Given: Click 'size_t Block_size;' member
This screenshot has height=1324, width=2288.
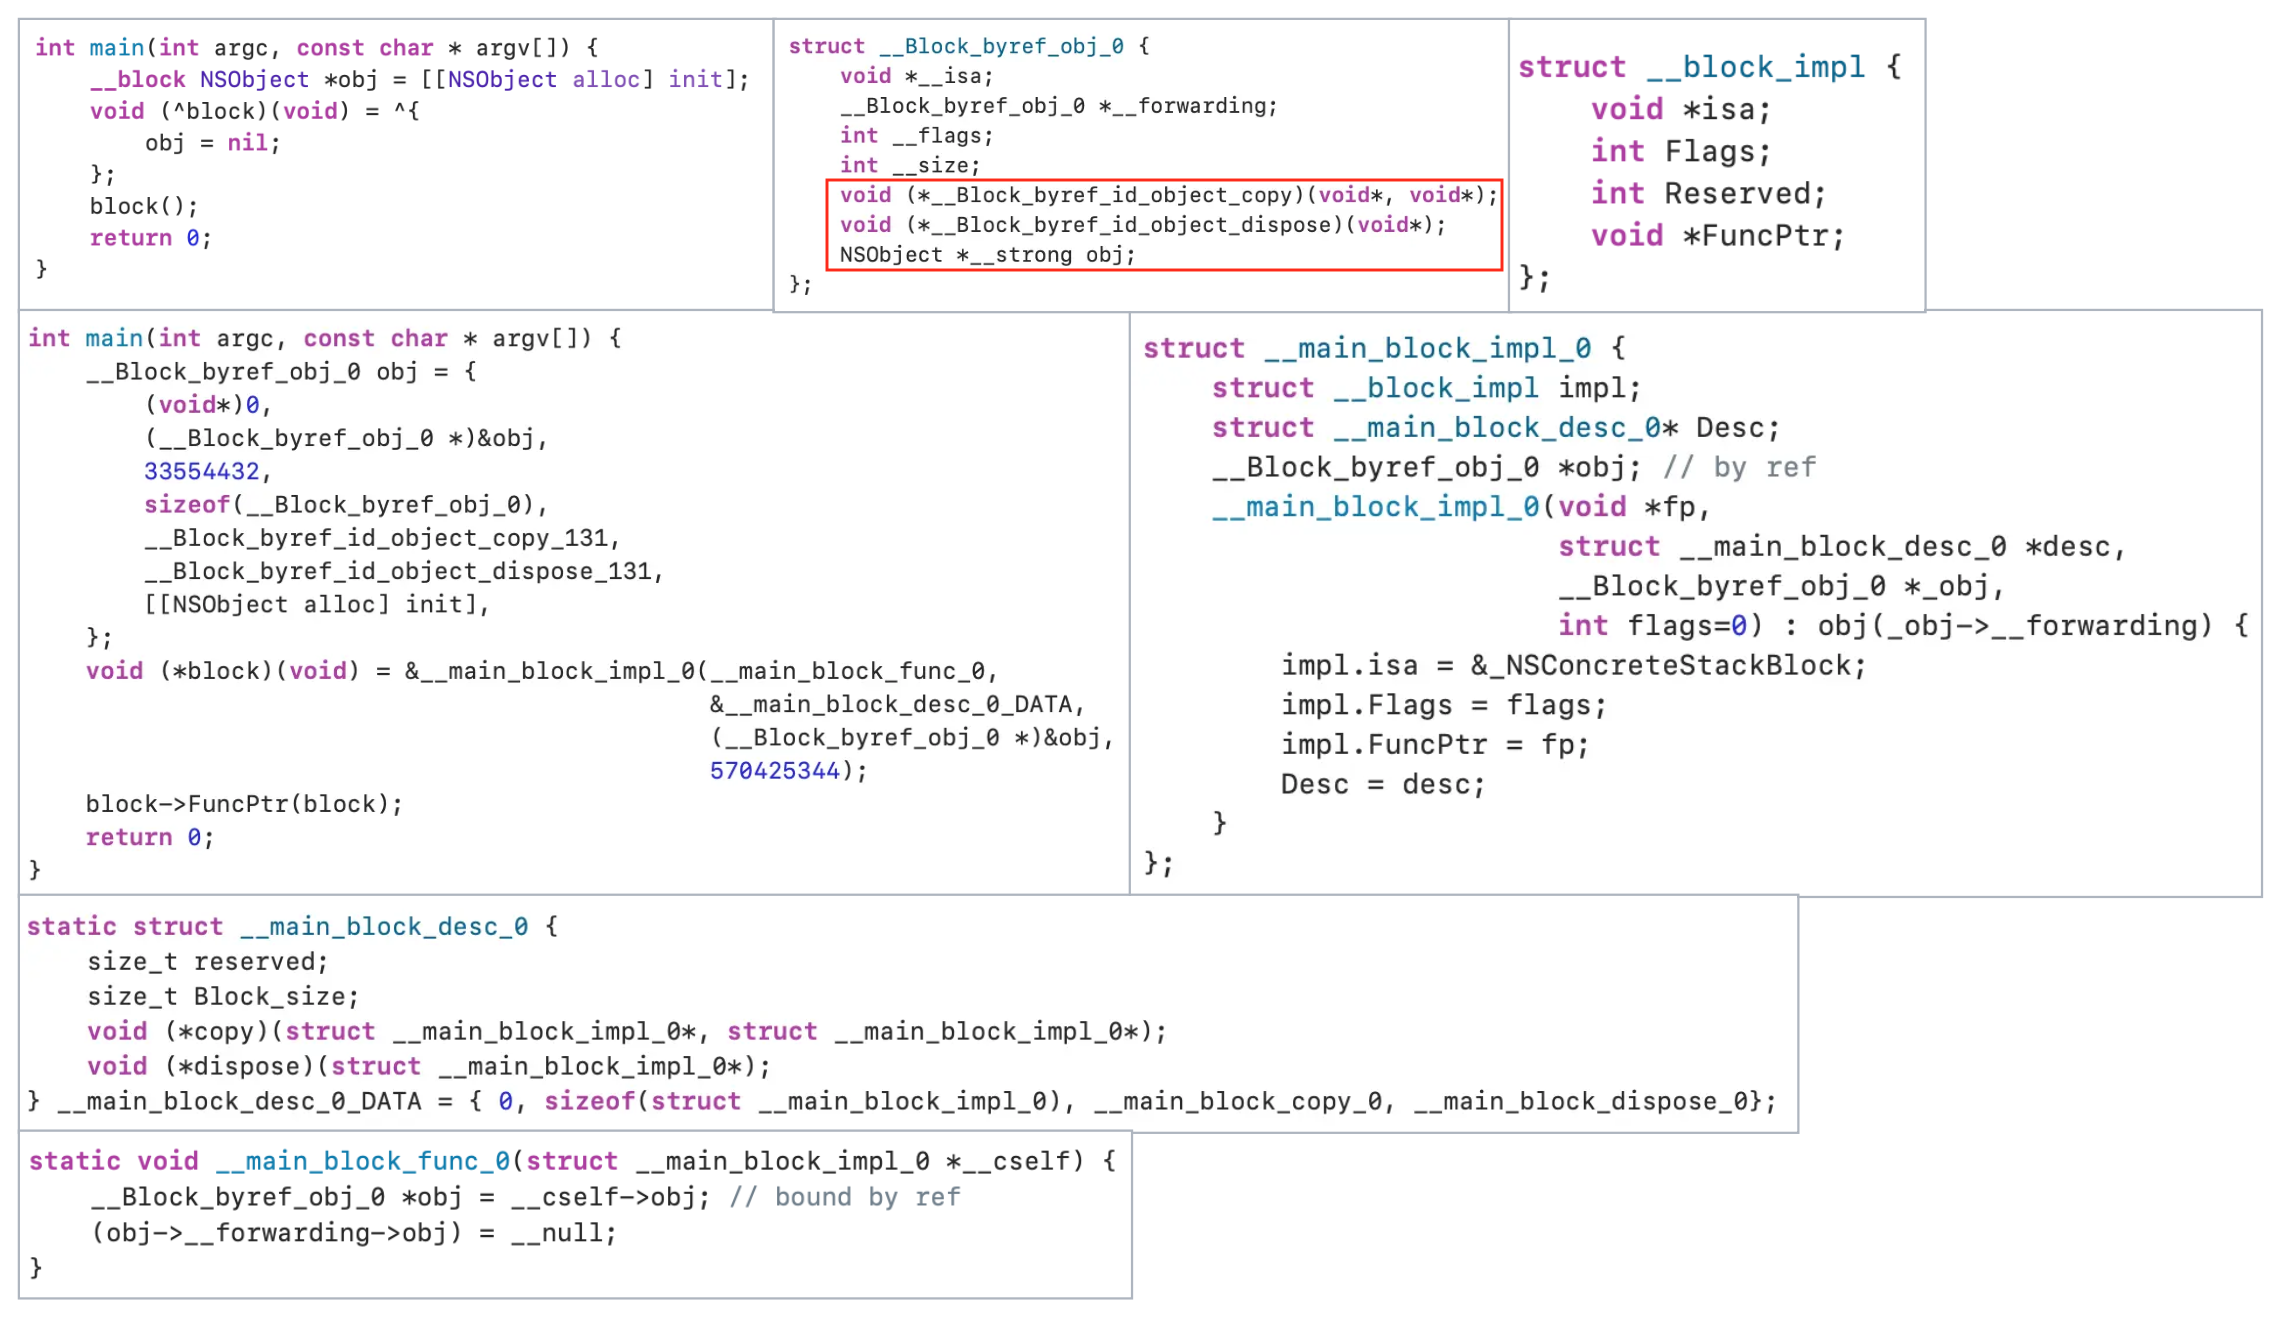Looking at the screenshot, I should coord(223,996).
